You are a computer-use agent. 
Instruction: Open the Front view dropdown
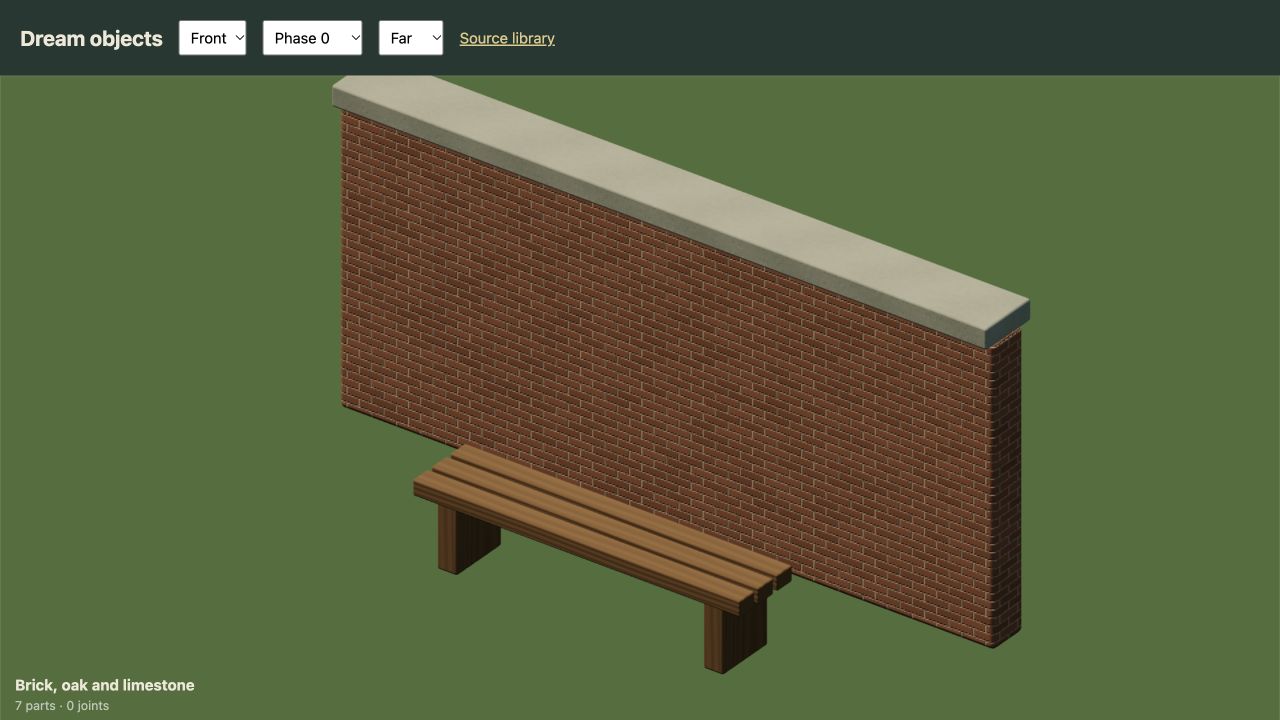coord(212,38)
